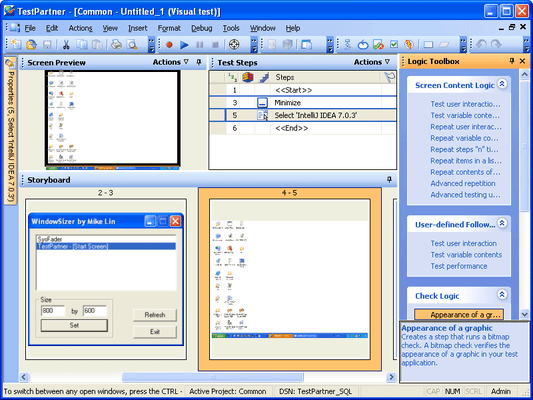Click the New asset toolbar icon

coord(16,45)
